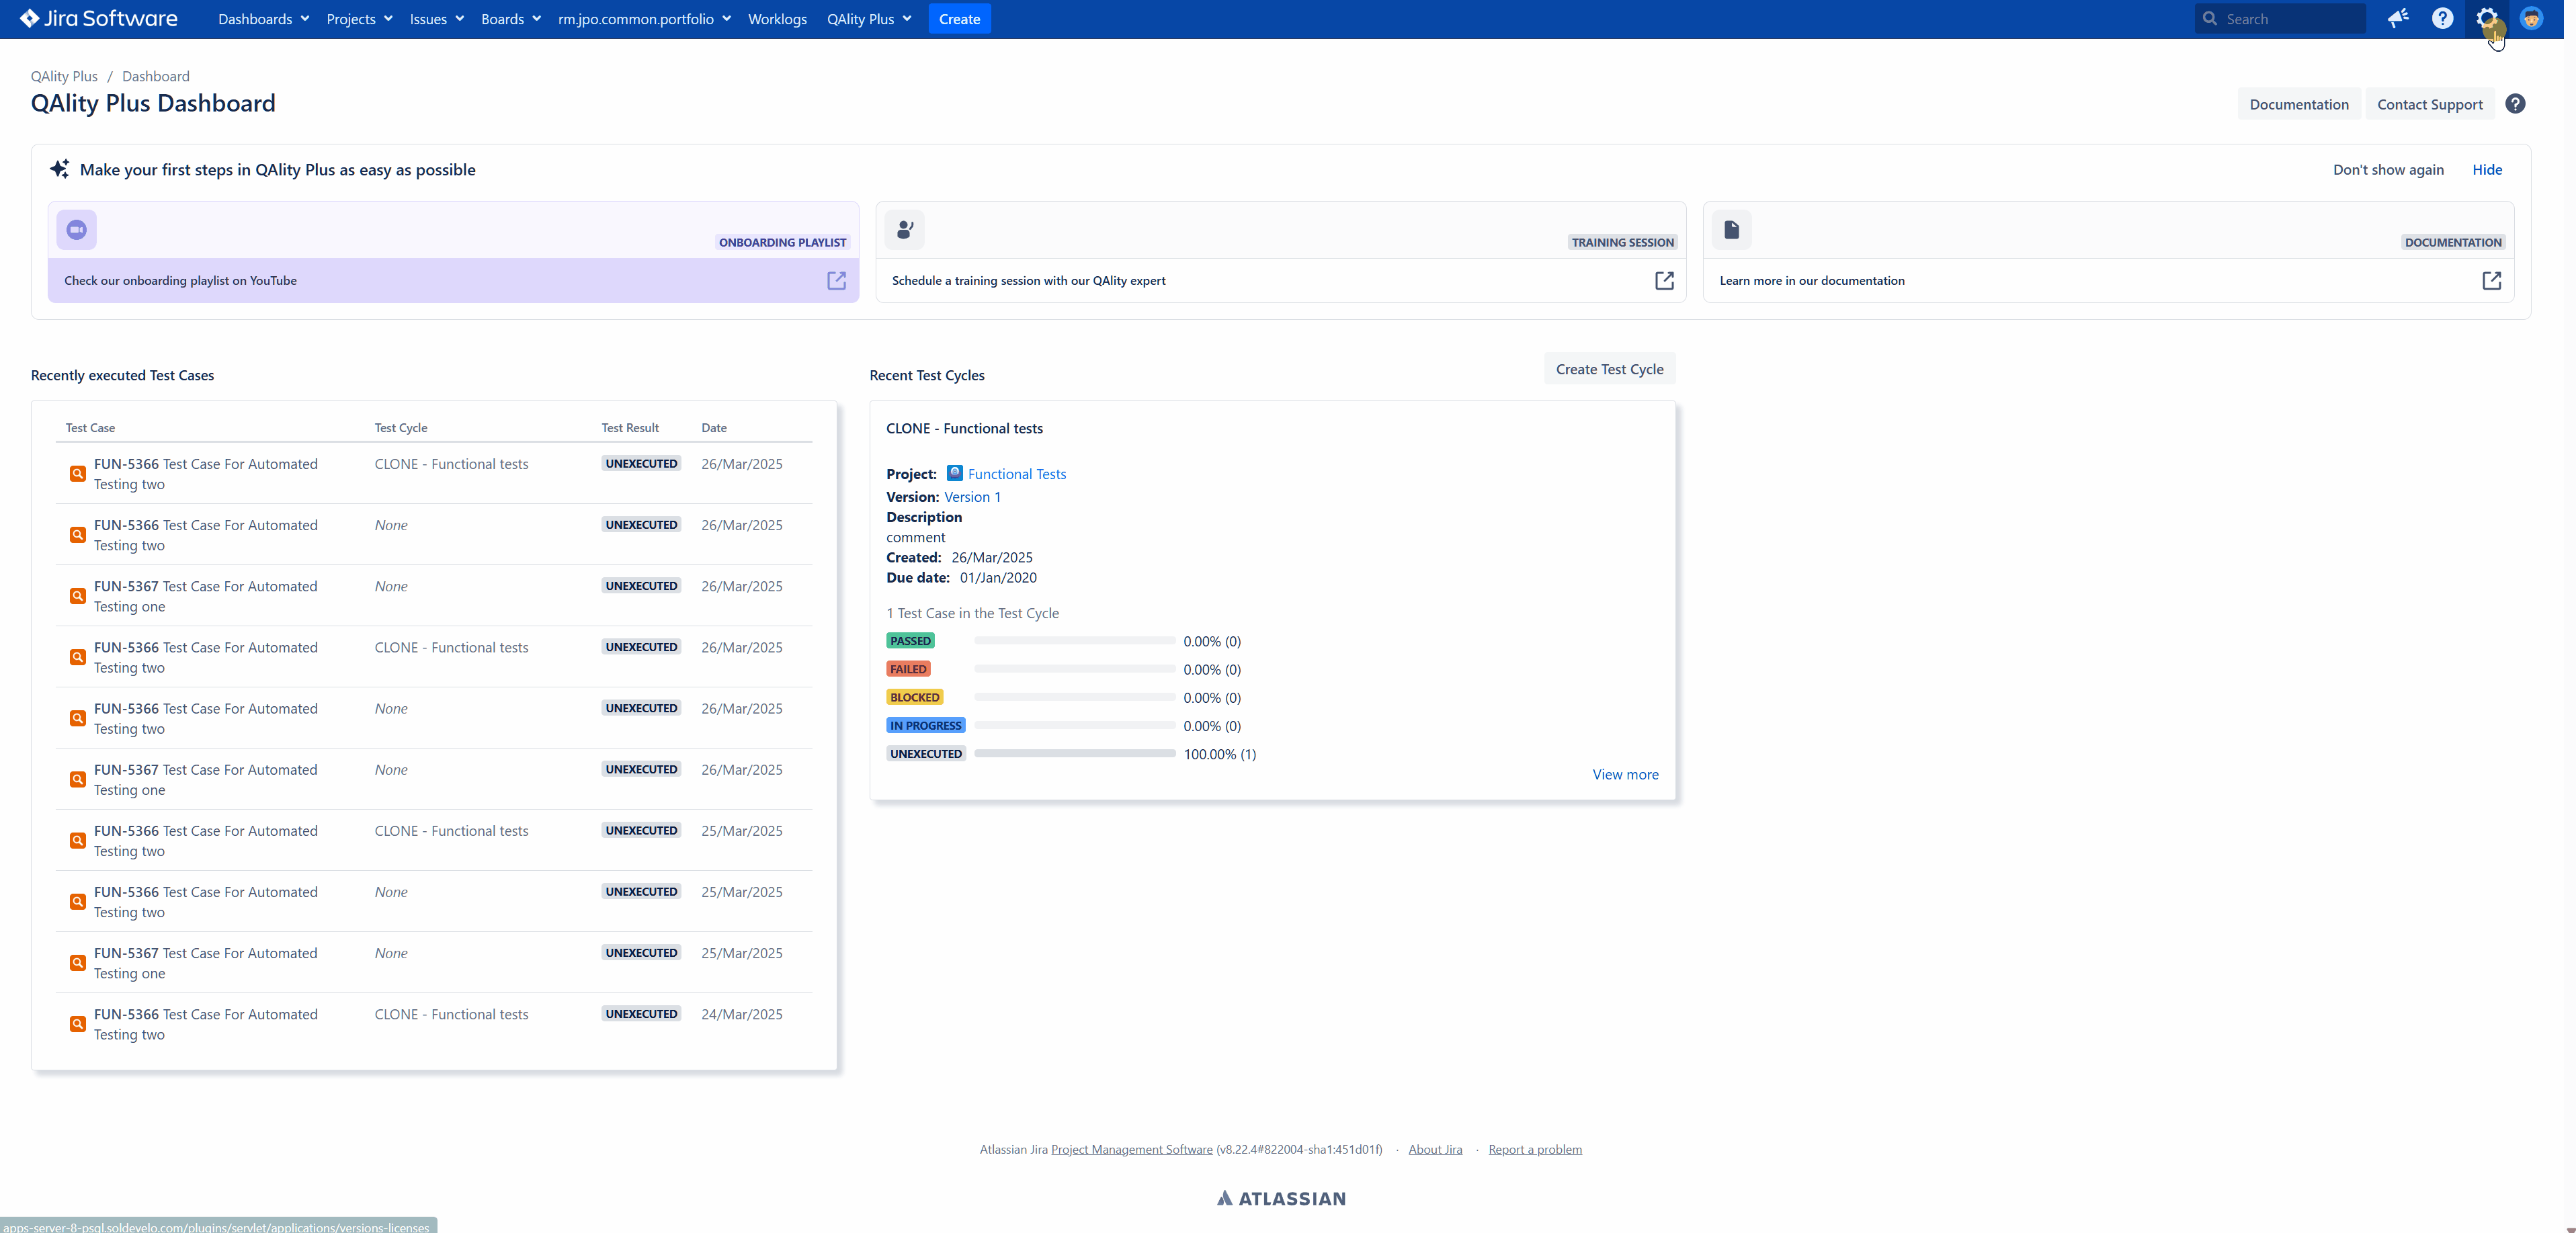Click the Test Cycle column header
This screenshot has height=1233, width=2576.
401,428
